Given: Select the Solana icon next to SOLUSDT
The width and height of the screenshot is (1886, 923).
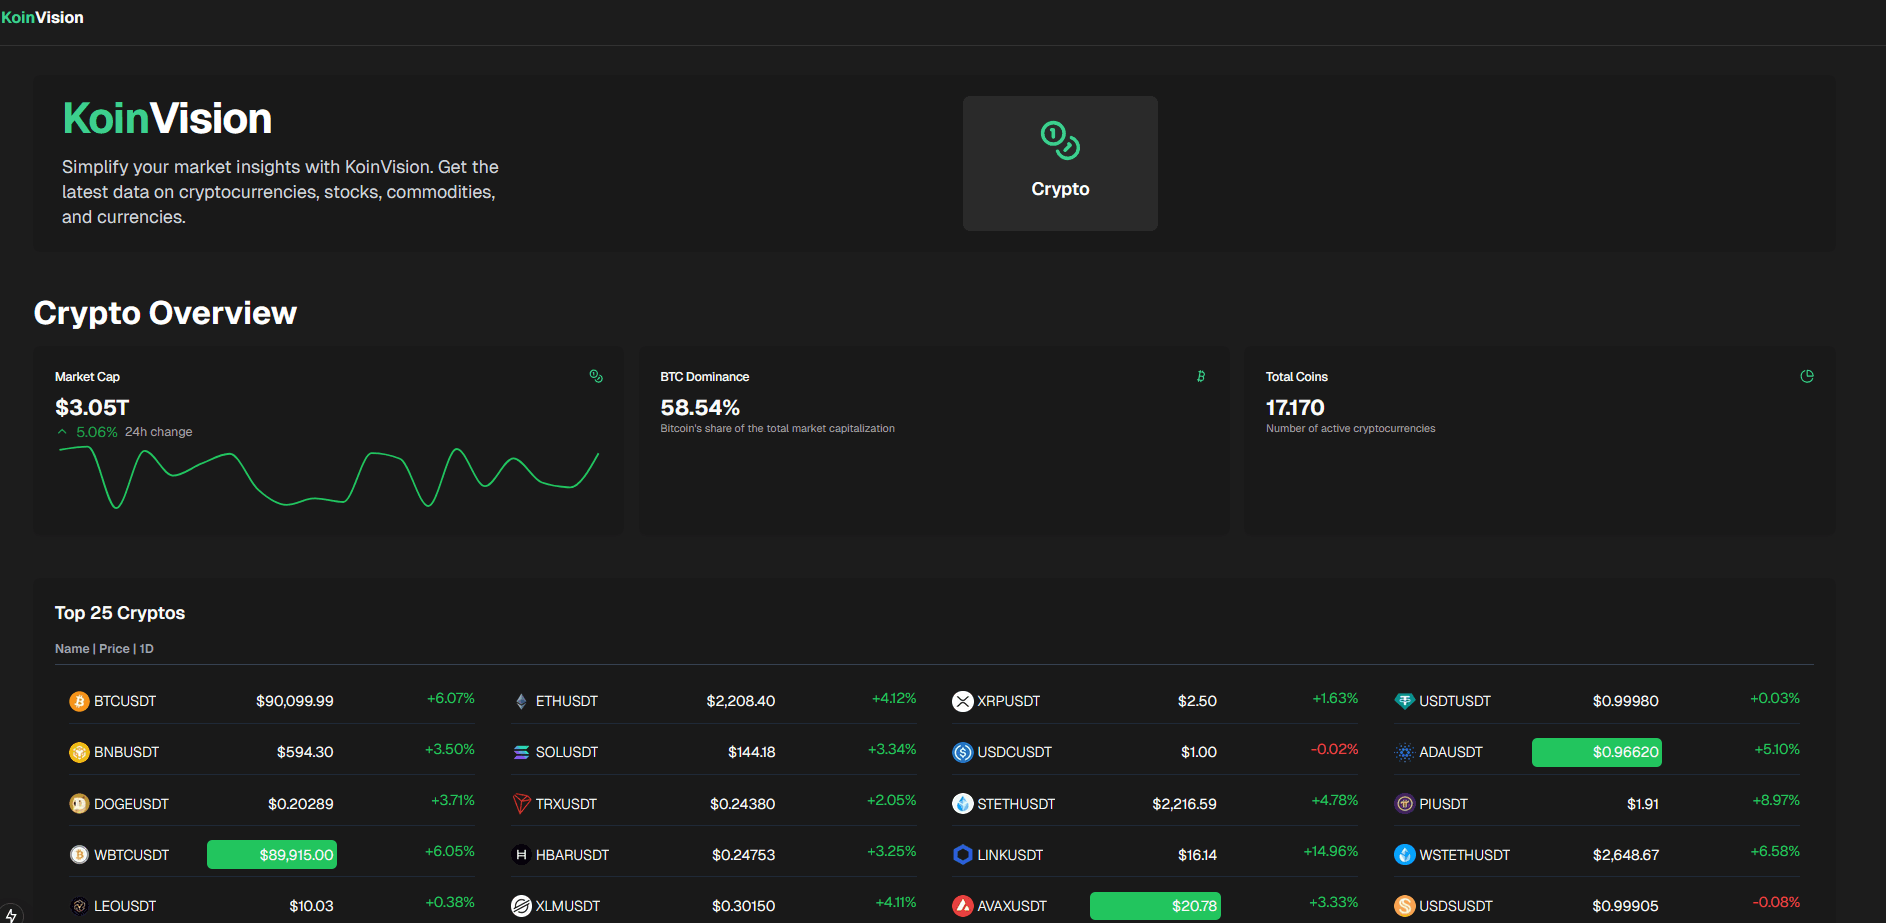Looking at the screenshot, I should 521,751.
